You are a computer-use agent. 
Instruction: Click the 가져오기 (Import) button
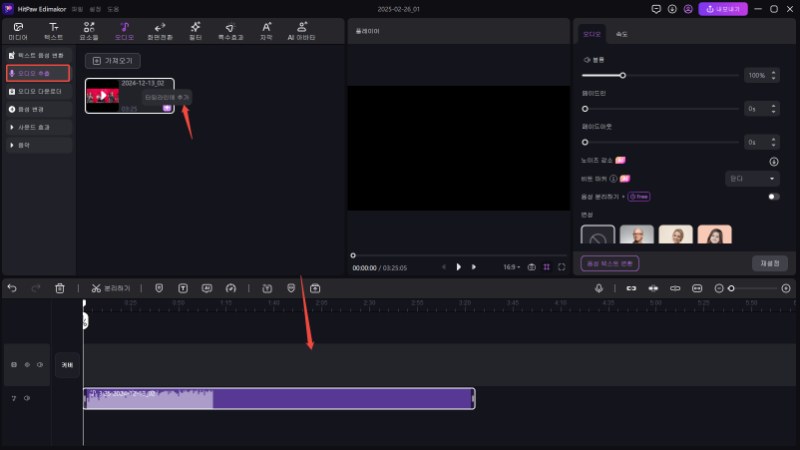[112, 60]
